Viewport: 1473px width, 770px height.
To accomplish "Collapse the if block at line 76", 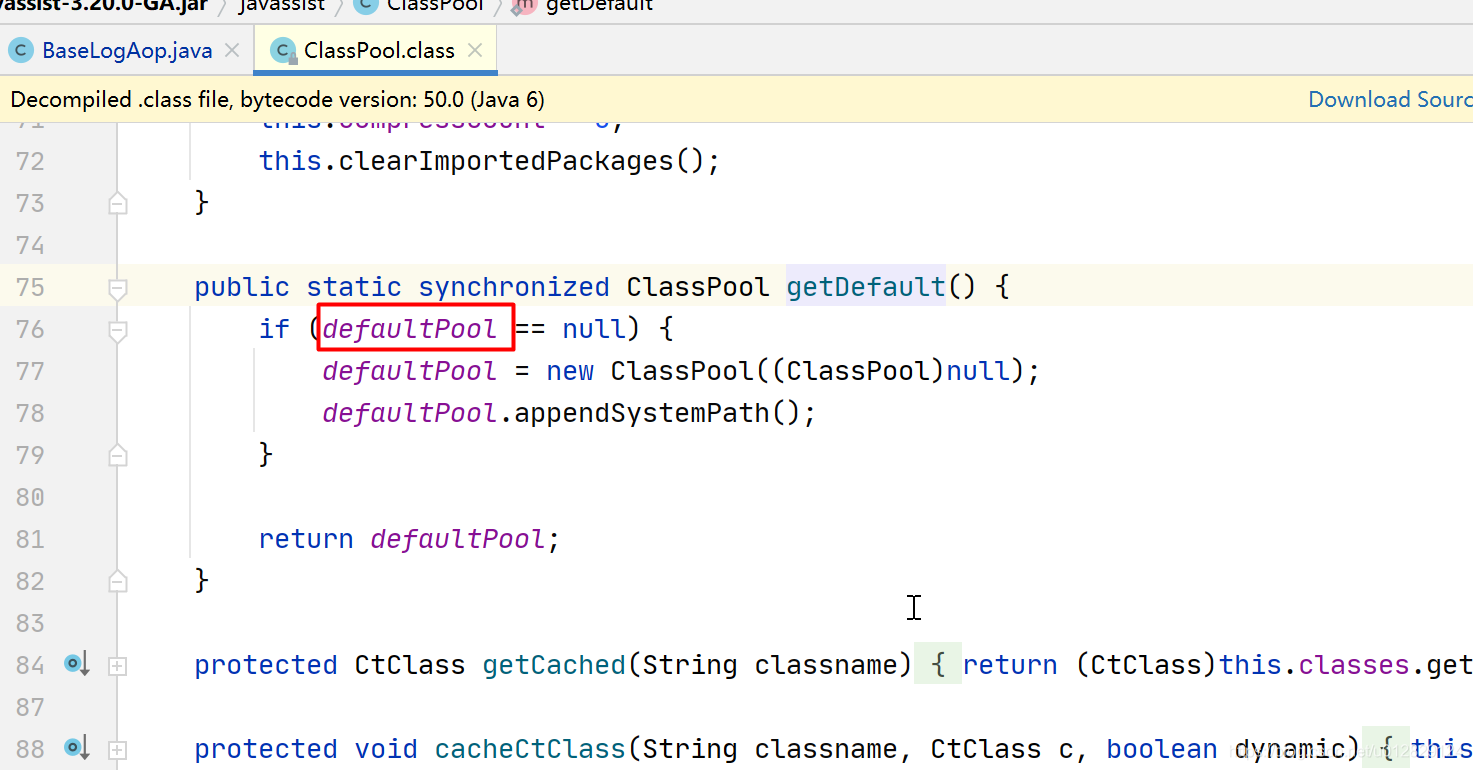I will coord(117,330).
